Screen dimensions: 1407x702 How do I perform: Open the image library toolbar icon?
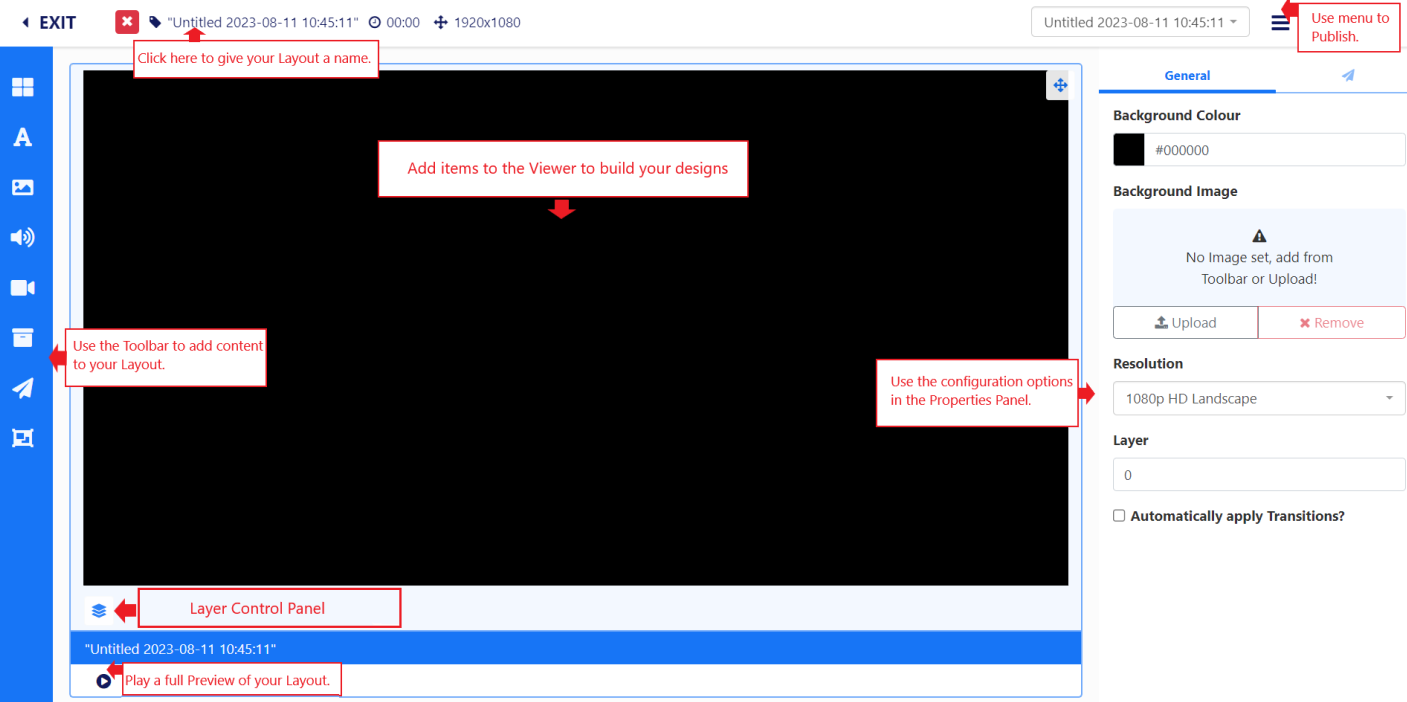click(22, 187)
